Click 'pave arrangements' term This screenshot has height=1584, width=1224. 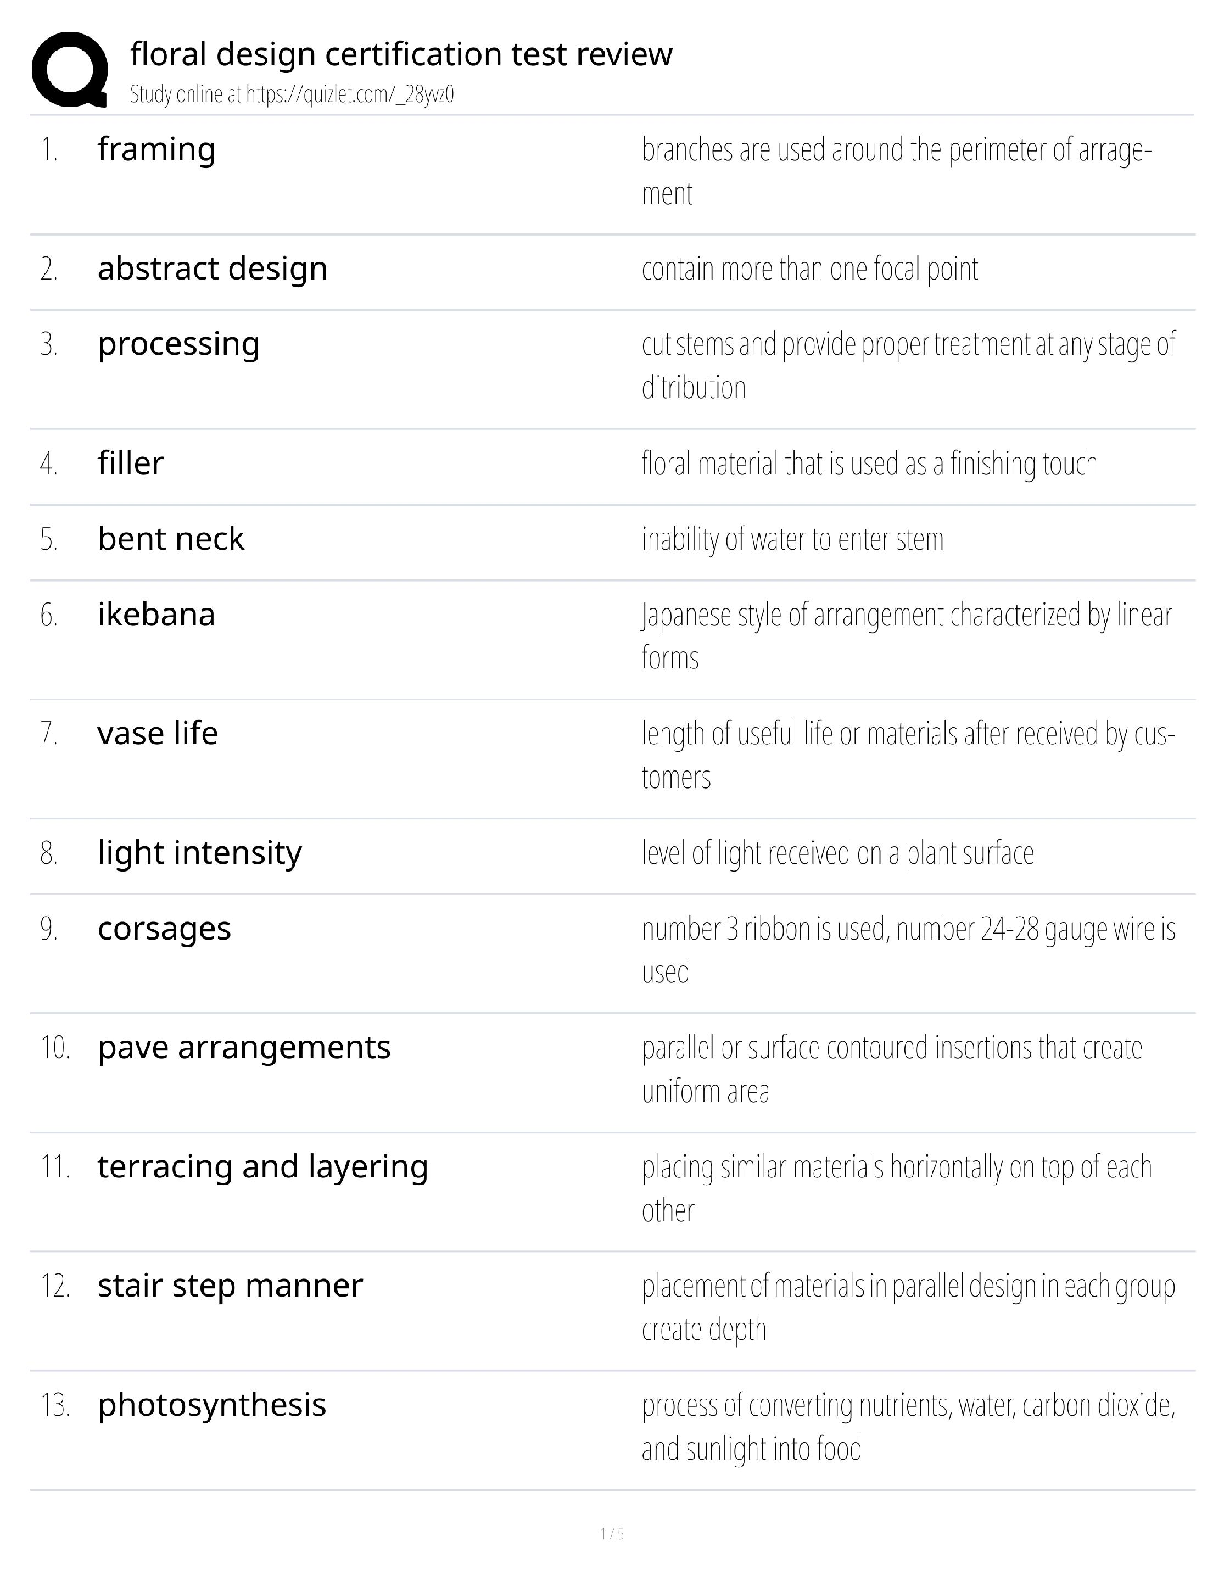(244, 1047)
